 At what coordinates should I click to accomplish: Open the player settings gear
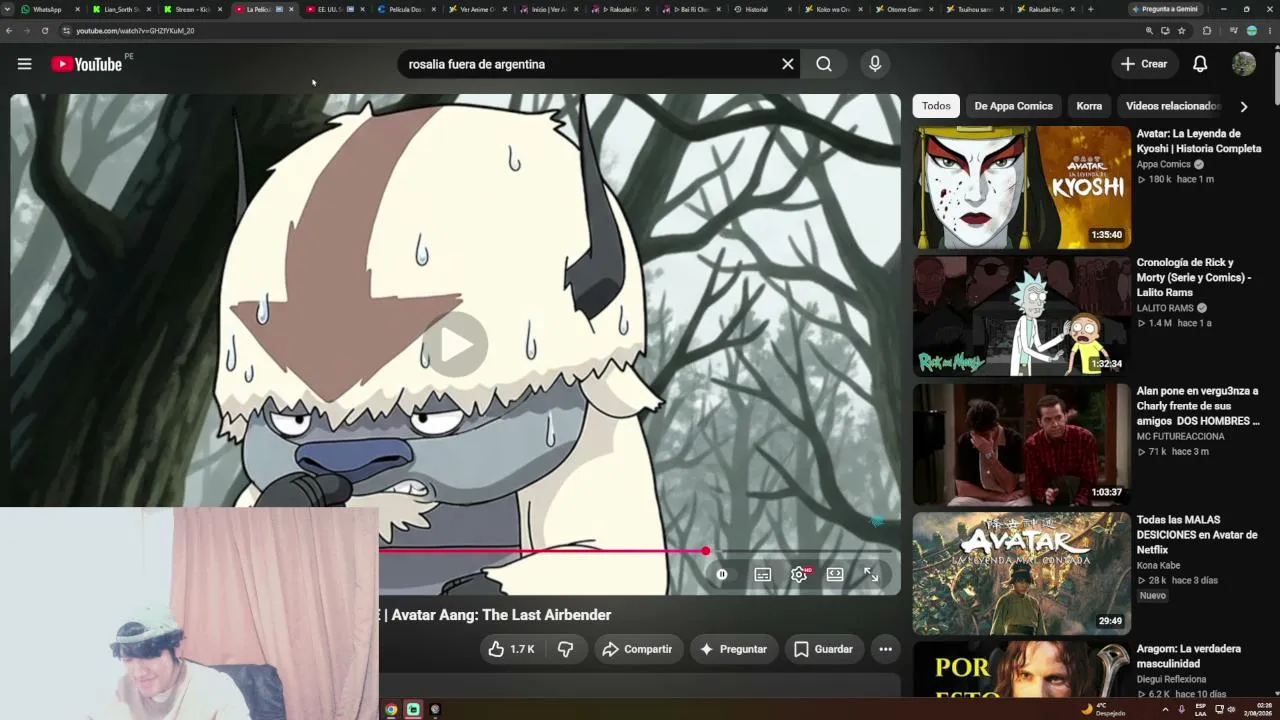(x=799, y=575)
